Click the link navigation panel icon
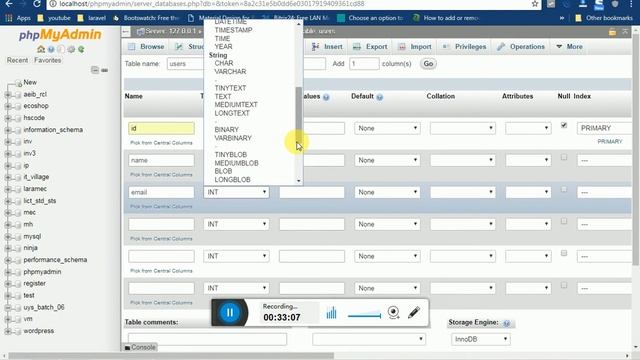Screen dimensions: 640x360 (x=105, y=70)
